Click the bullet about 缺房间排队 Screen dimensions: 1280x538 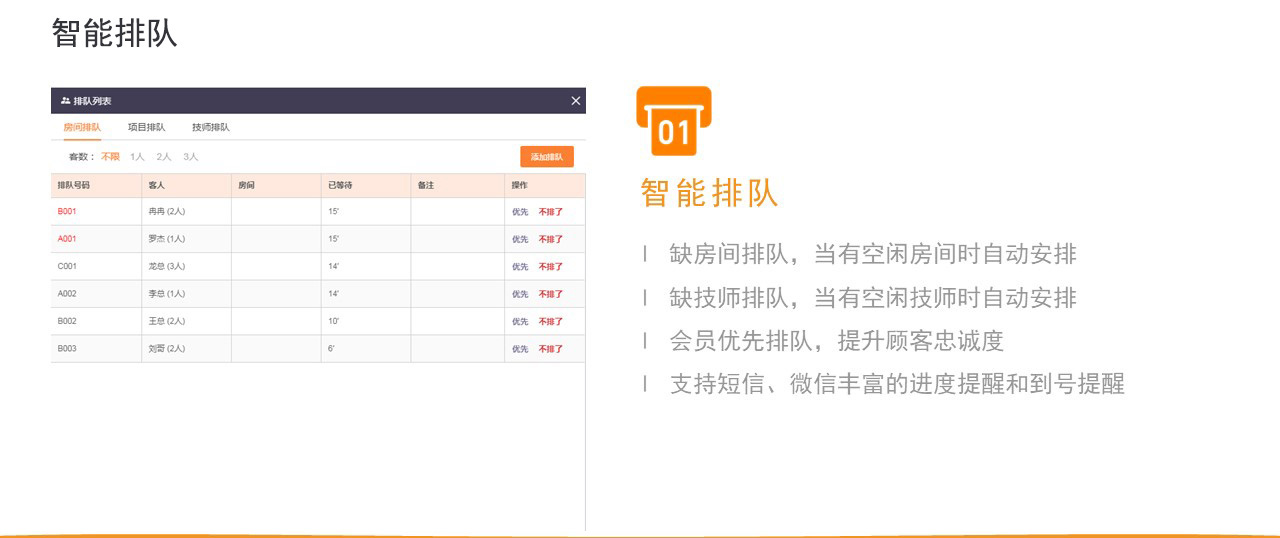pyautogui.click(x=873, y=254)
